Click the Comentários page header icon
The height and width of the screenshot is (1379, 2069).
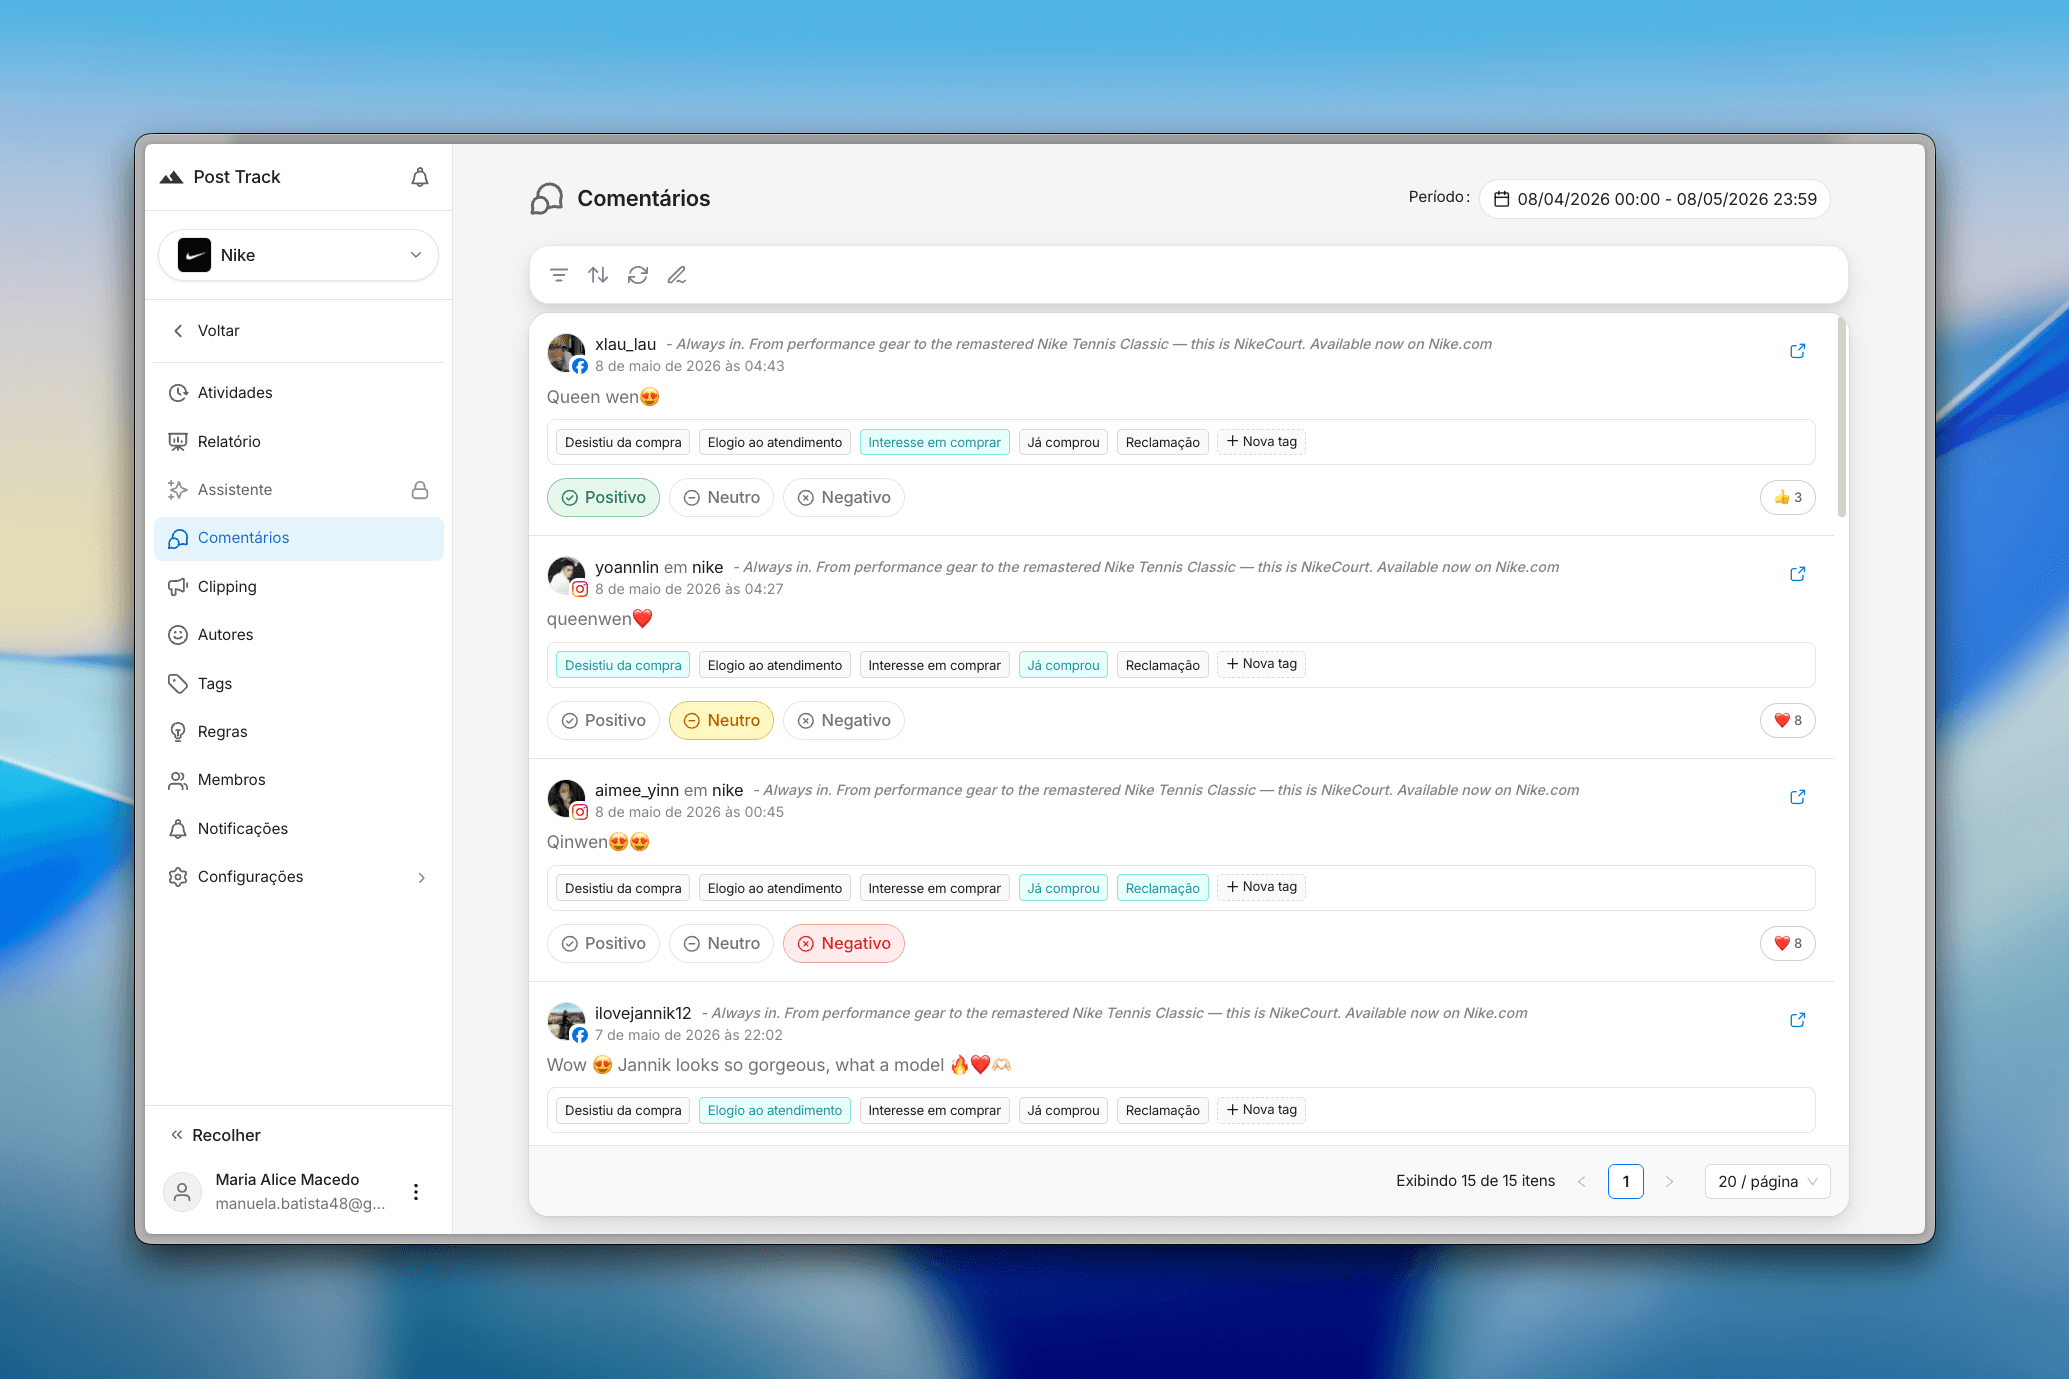[547, 199]
